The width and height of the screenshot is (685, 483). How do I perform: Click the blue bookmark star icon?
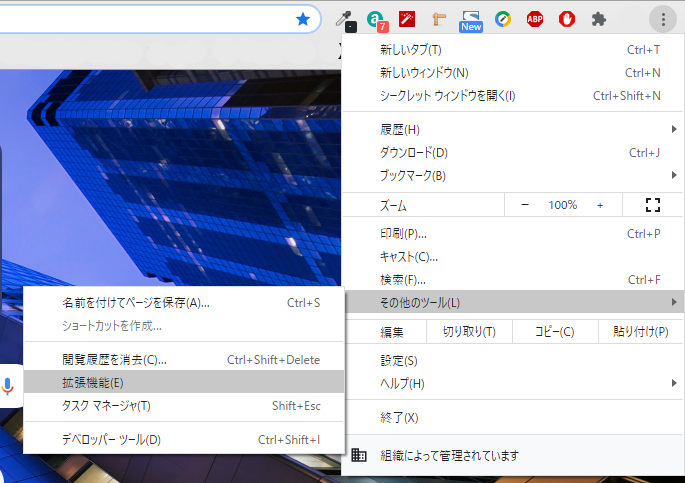click(x=302, y=19)
